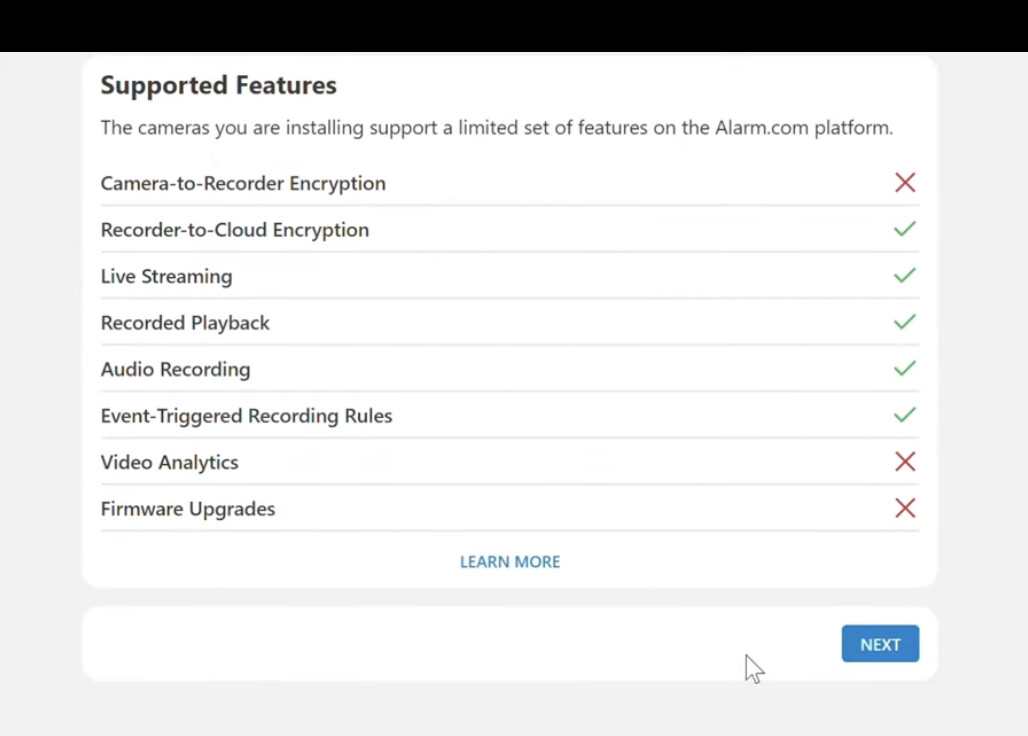Viewport: 1028px width, 736px height.
Task: Select the Recorded Playback feature label
Action: click(x=185, y=323)
